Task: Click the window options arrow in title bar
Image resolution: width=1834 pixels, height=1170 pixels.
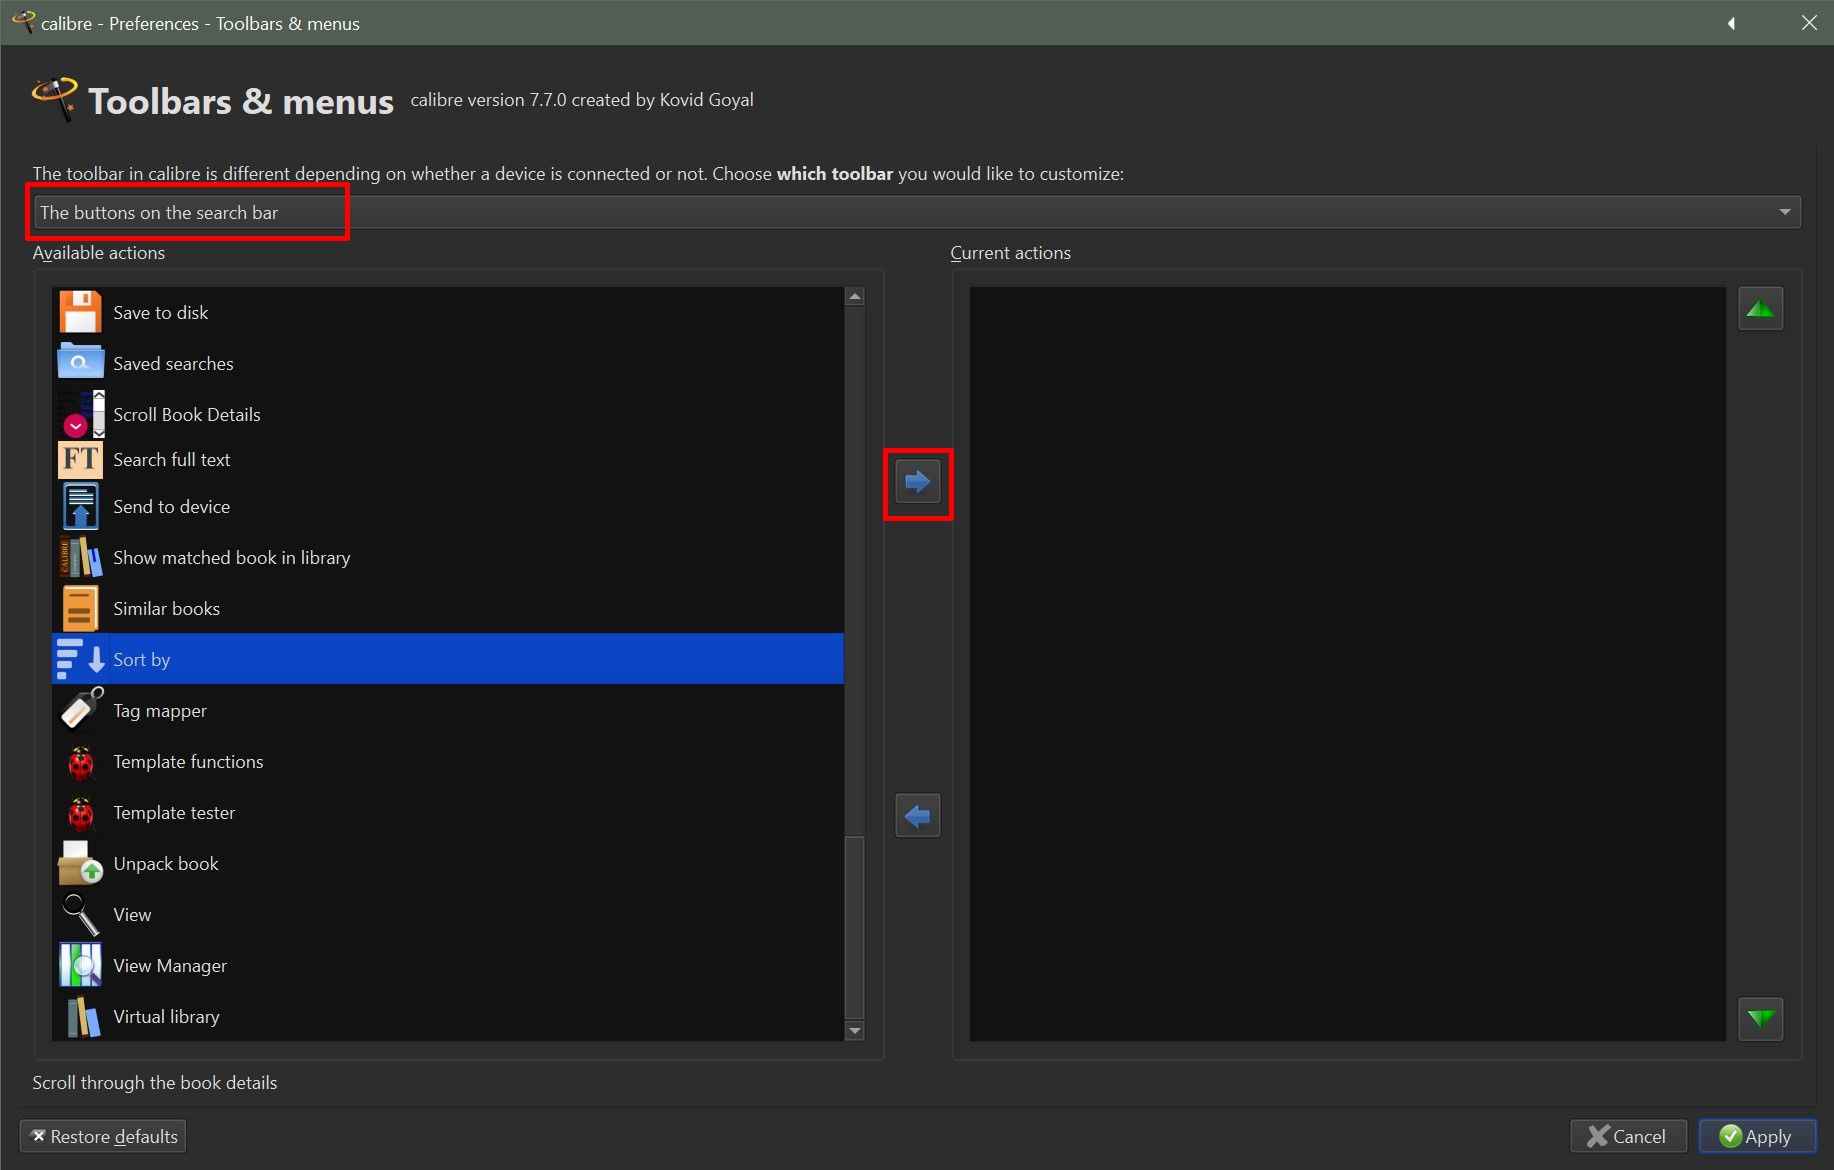Action: pos(1732,23)
